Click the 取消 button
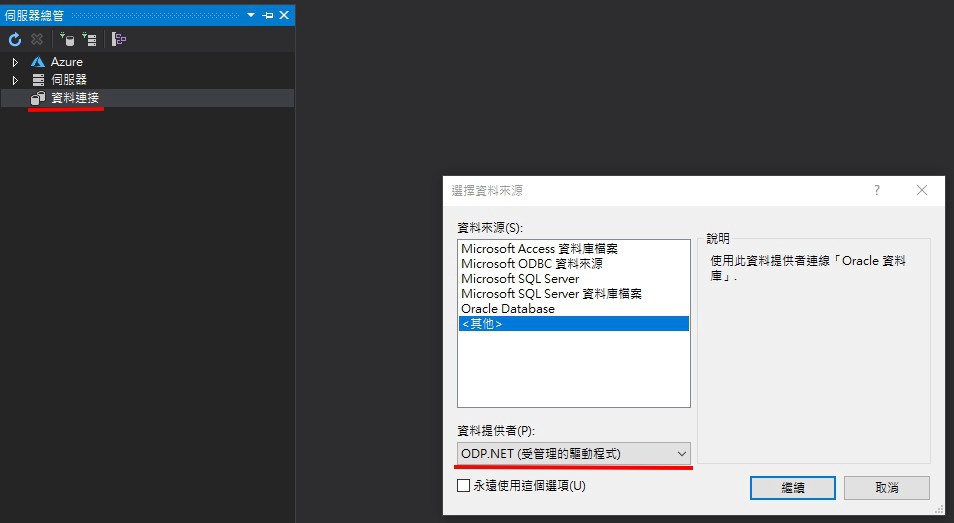Viewport: 954px width, 523px height. [x=886, y=488]
